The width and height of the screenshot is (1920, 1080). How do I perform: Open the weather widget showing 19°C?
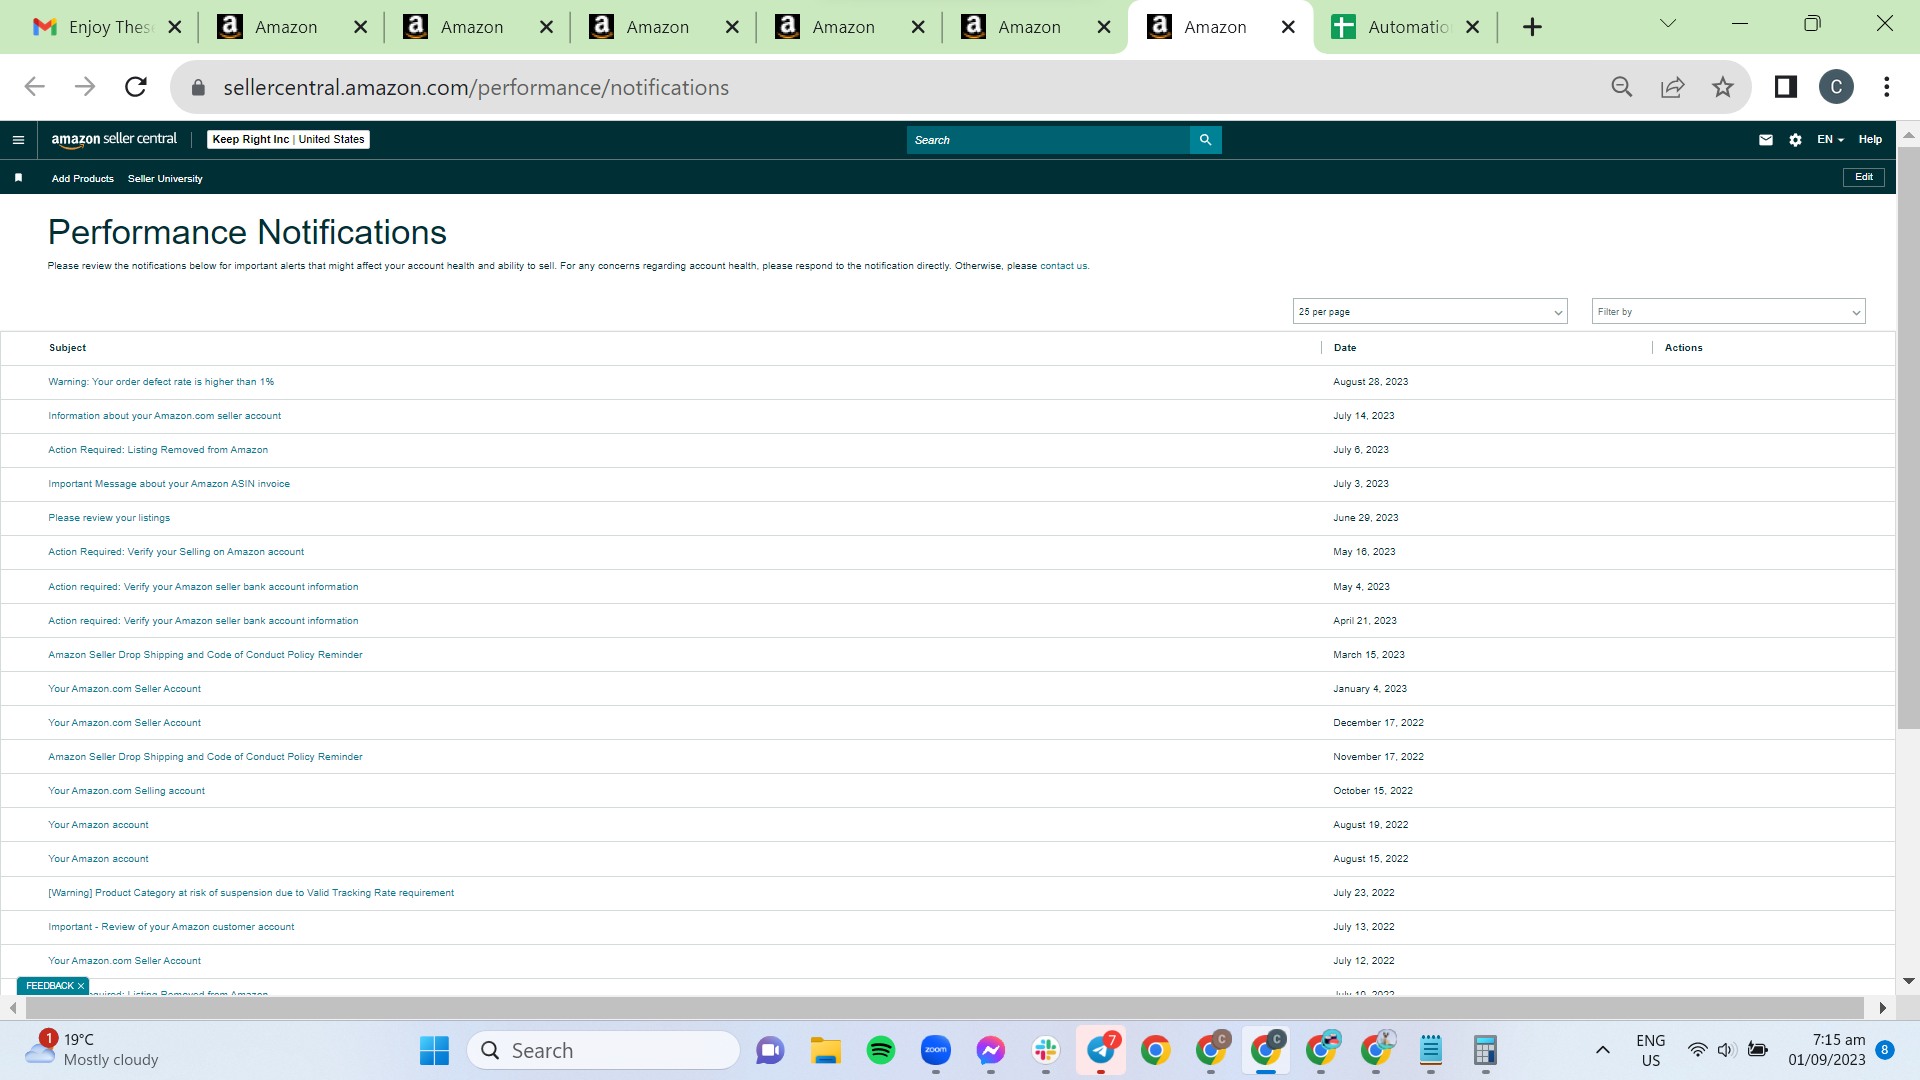point(92,1050)
